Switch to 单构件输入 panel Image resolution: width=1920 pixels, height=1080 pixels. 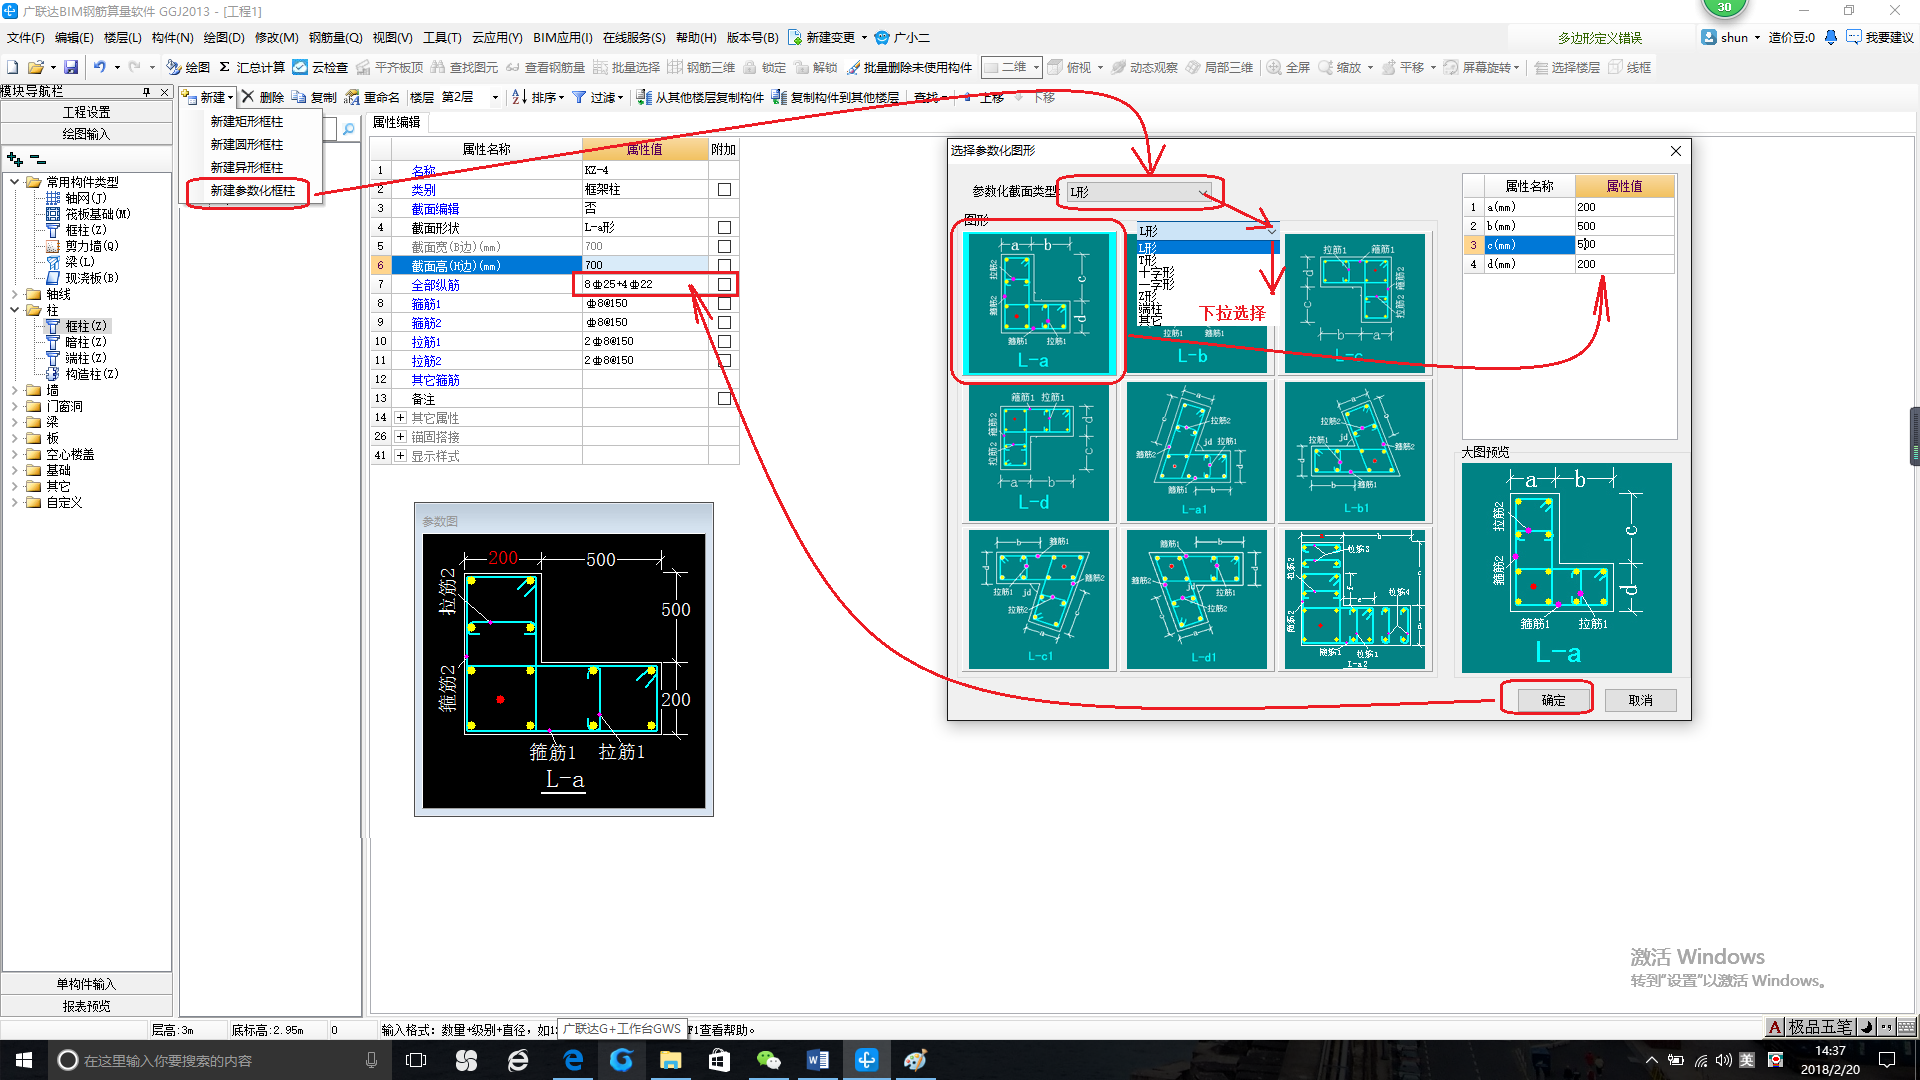(86, 984)
